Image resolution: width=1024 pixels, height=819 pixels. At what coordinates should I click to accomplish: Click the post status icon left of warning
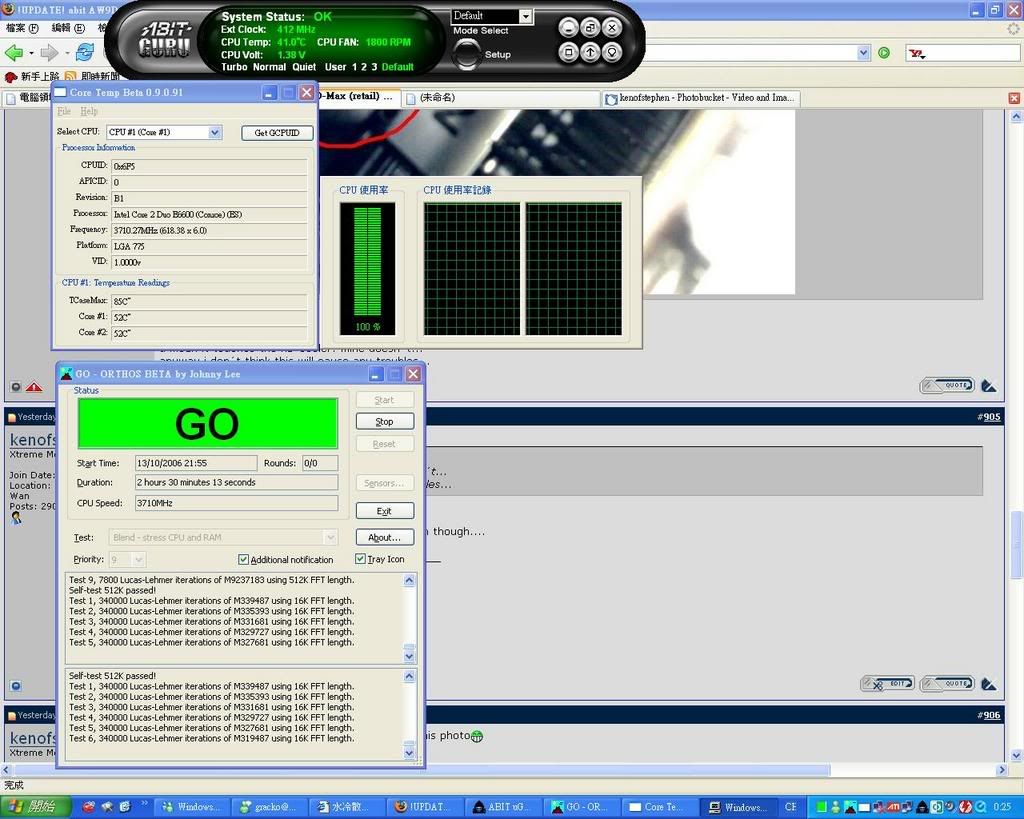click(16, 387)
